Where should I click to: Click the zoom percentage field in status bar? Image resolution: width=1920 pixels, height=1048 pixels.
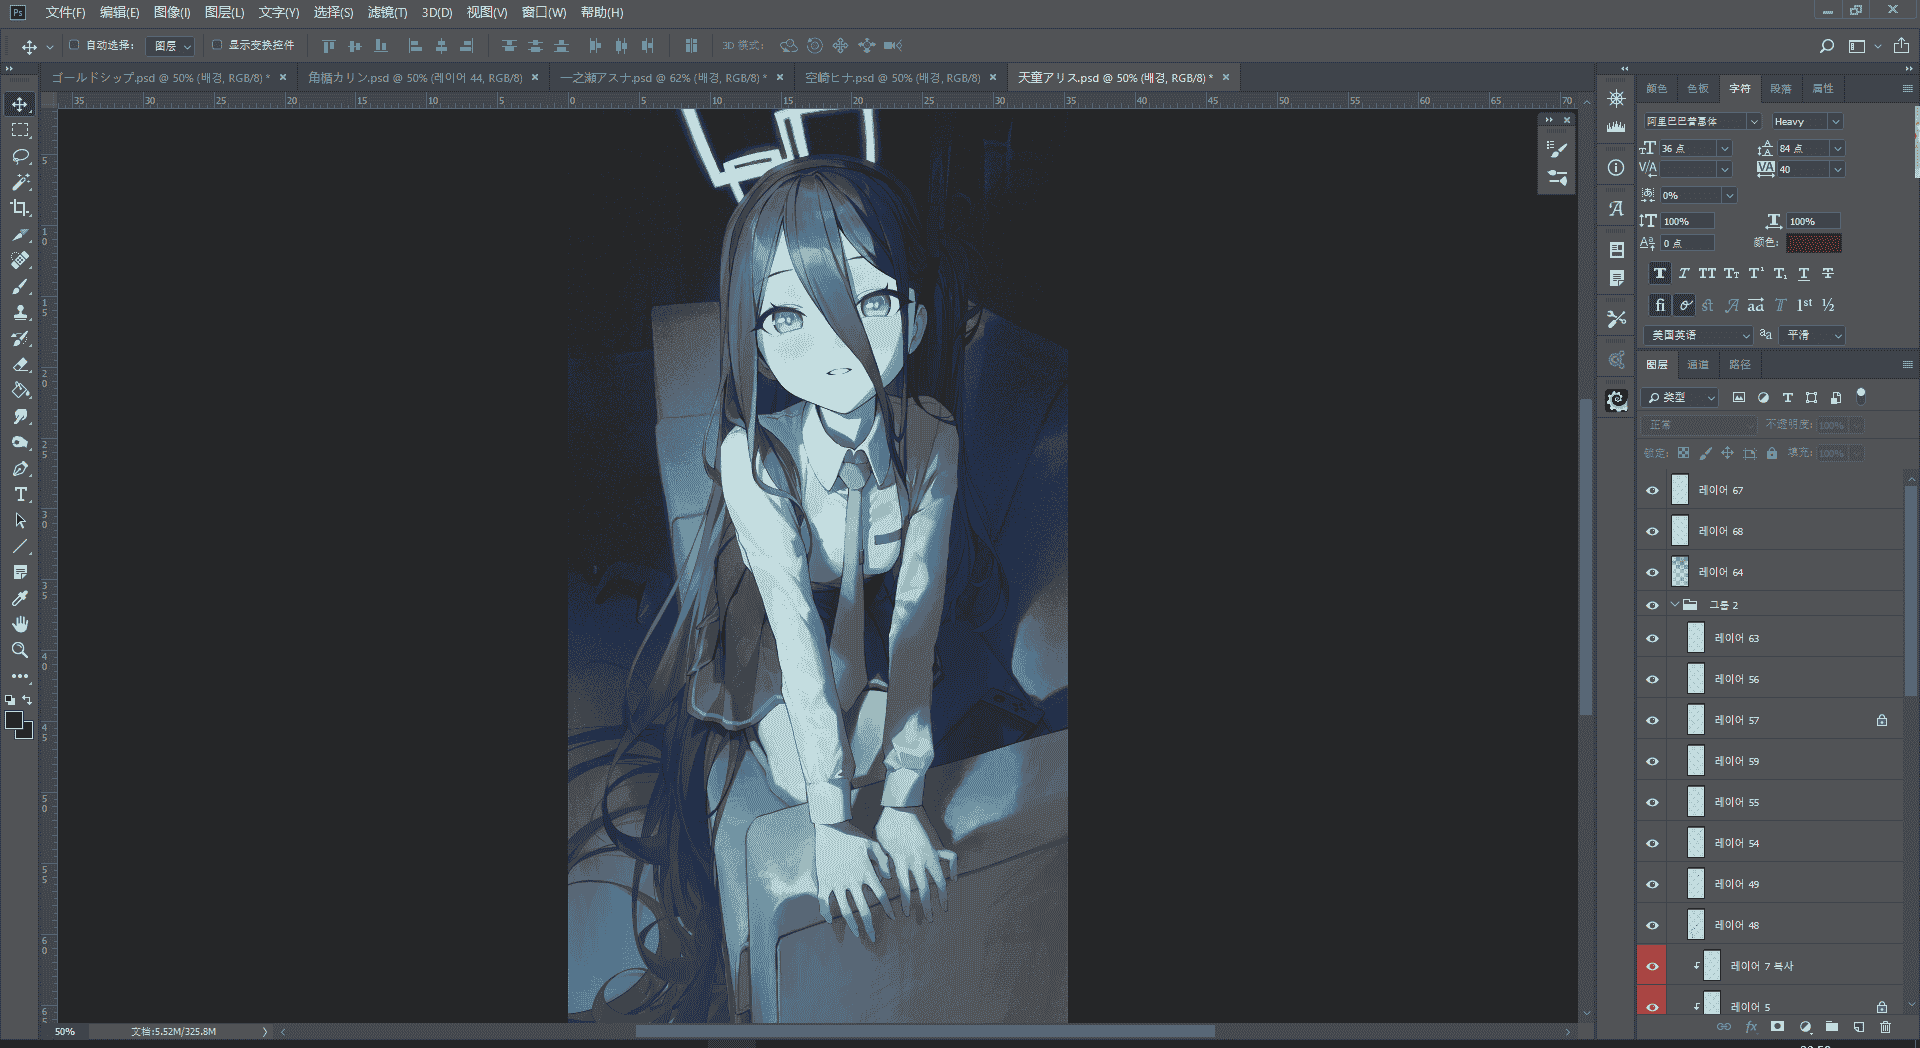coord(65,1031)
